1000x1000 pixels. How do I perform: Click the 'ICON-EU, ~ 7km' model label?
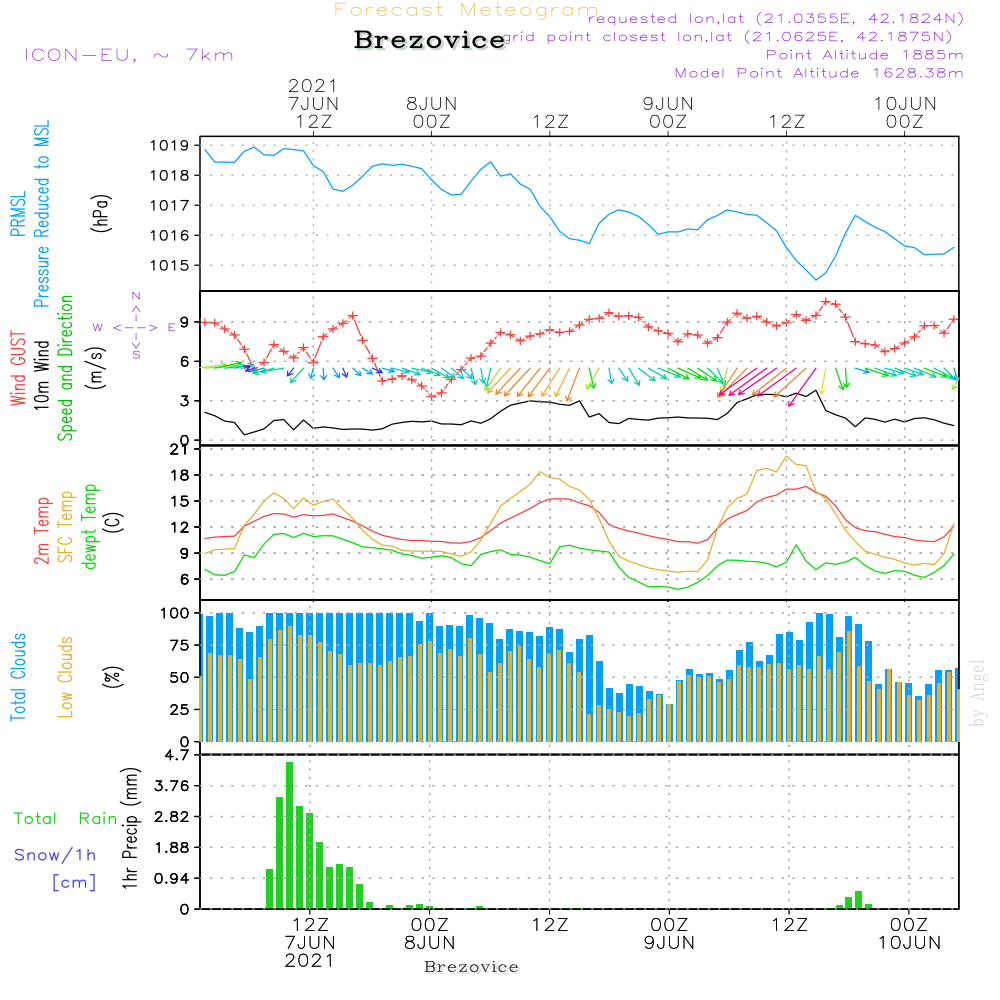[x=129, y=55]
